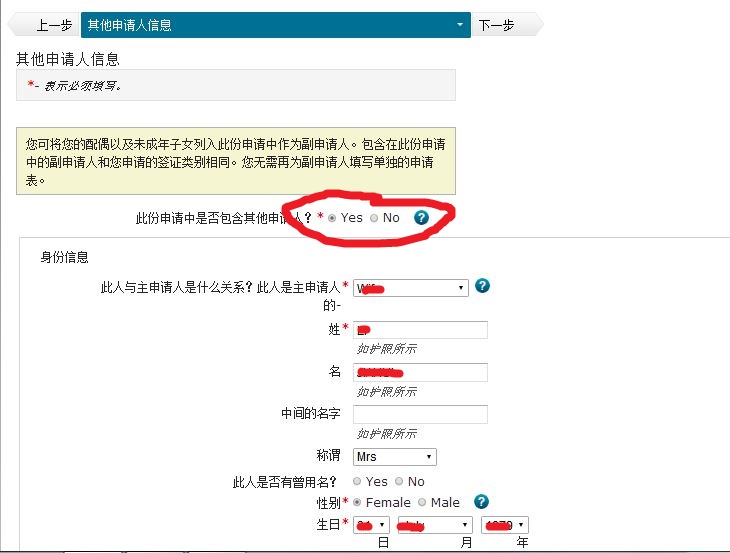730x553 pixels.
Task: Select Male gender radio button
Action: pyautogui.click(x=421, y=502)
